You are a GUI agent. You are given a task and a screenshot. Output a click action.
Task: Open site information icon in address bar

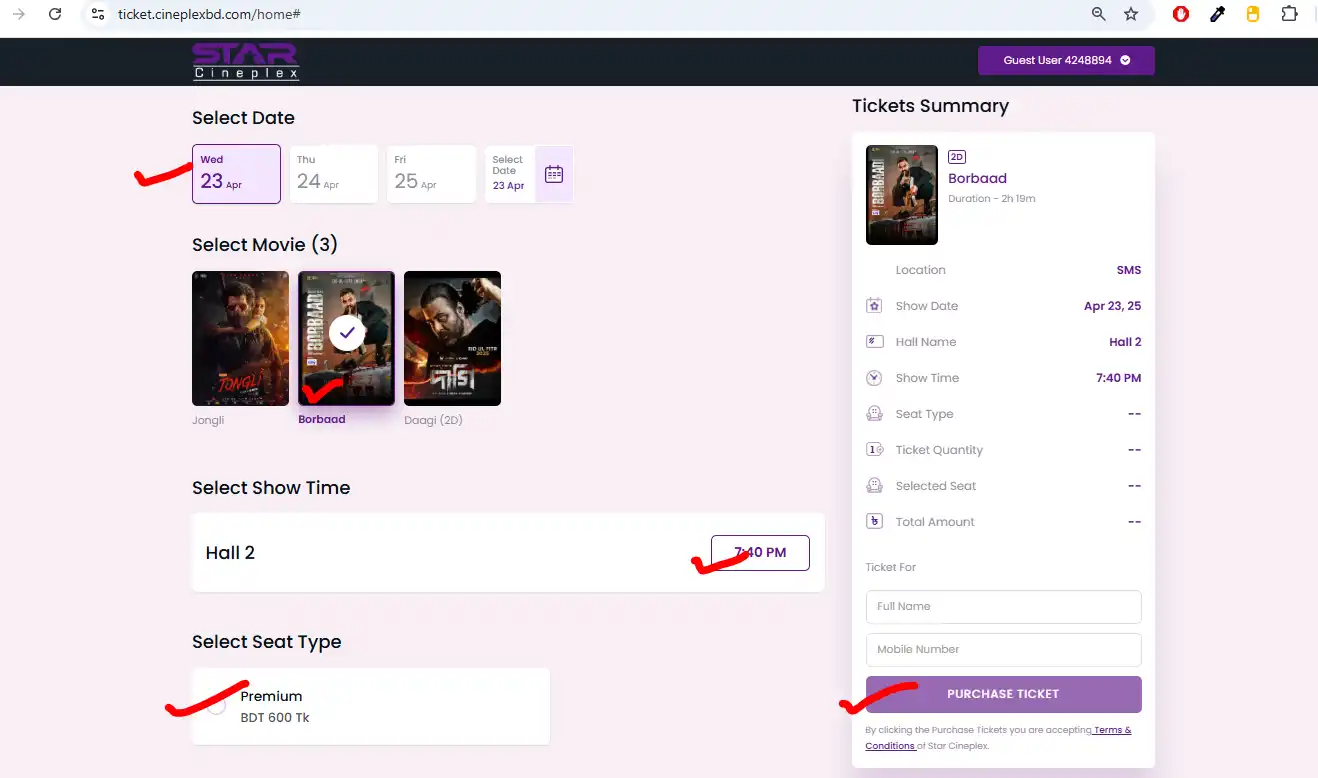tap(97, 14)
